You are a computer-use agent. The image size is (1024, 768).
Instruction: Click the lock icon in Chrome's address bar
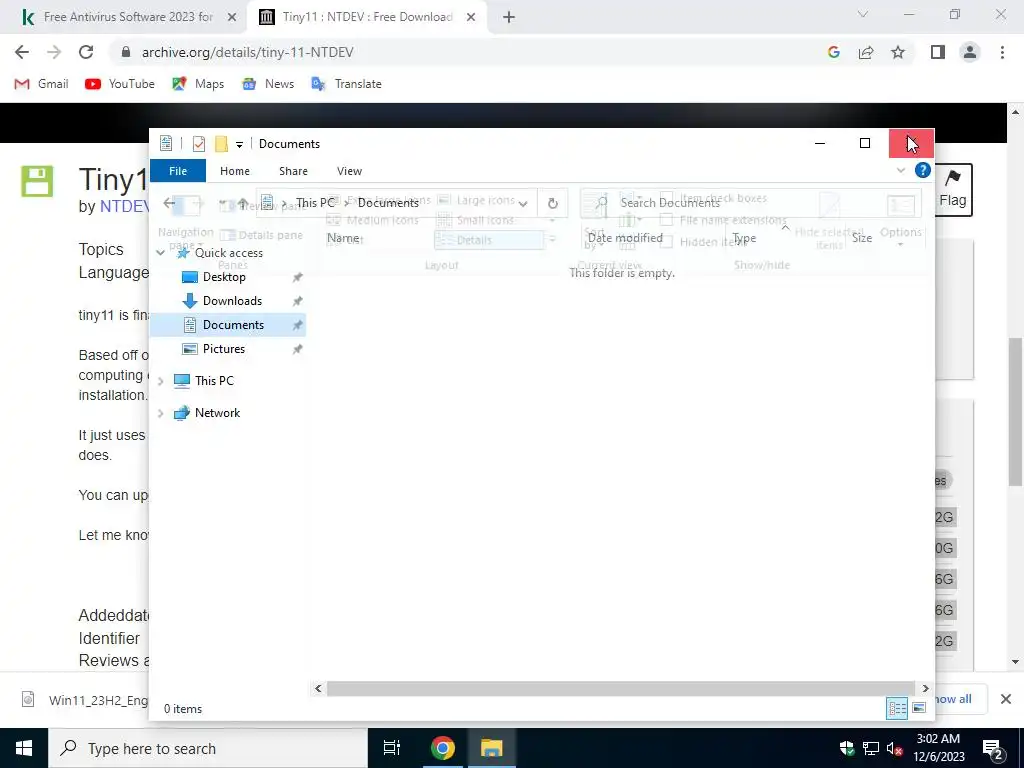pyautogui.click(x=126, y=52)
